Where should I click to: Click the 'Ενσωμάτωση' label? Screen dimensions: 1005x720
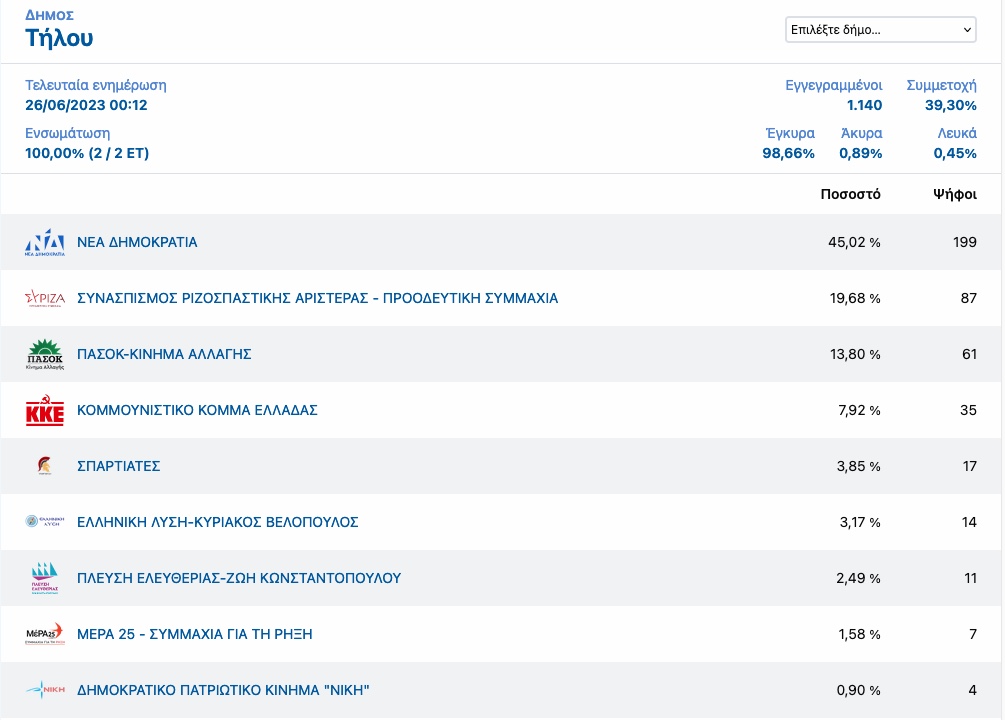click(67, 133)
